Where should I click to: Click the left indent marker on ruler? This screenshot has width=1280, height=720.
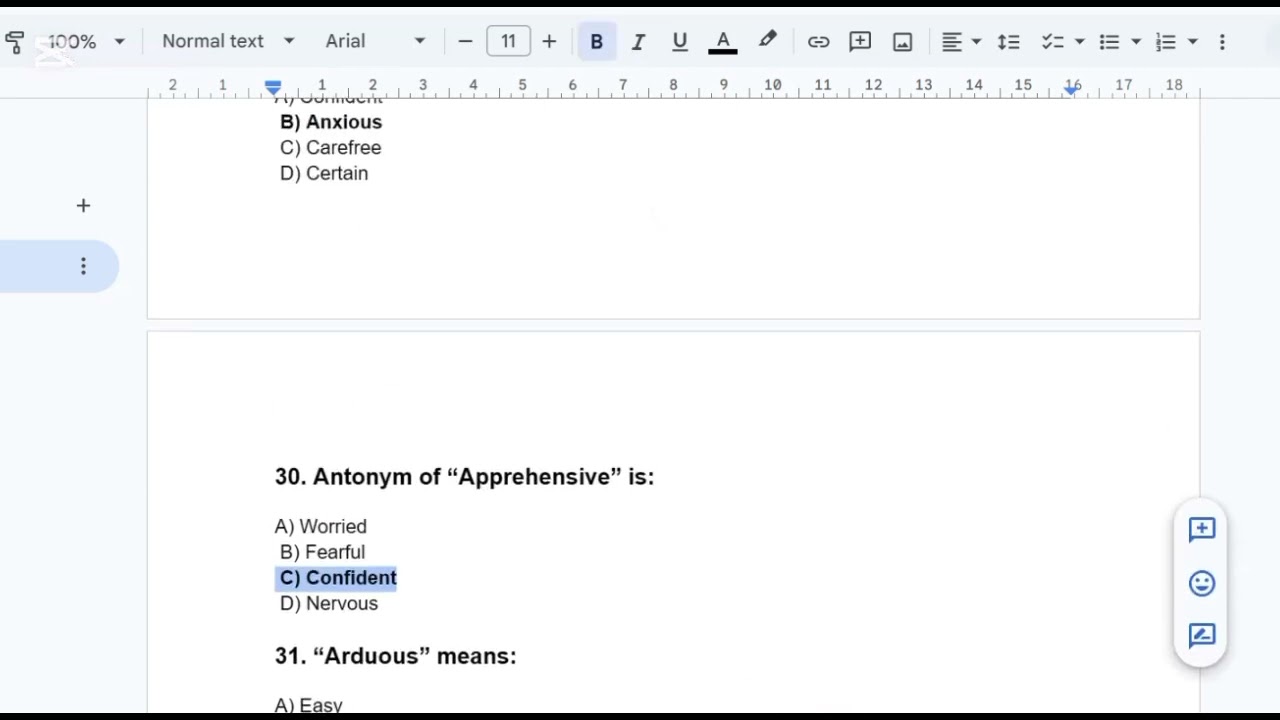(273, 88)
